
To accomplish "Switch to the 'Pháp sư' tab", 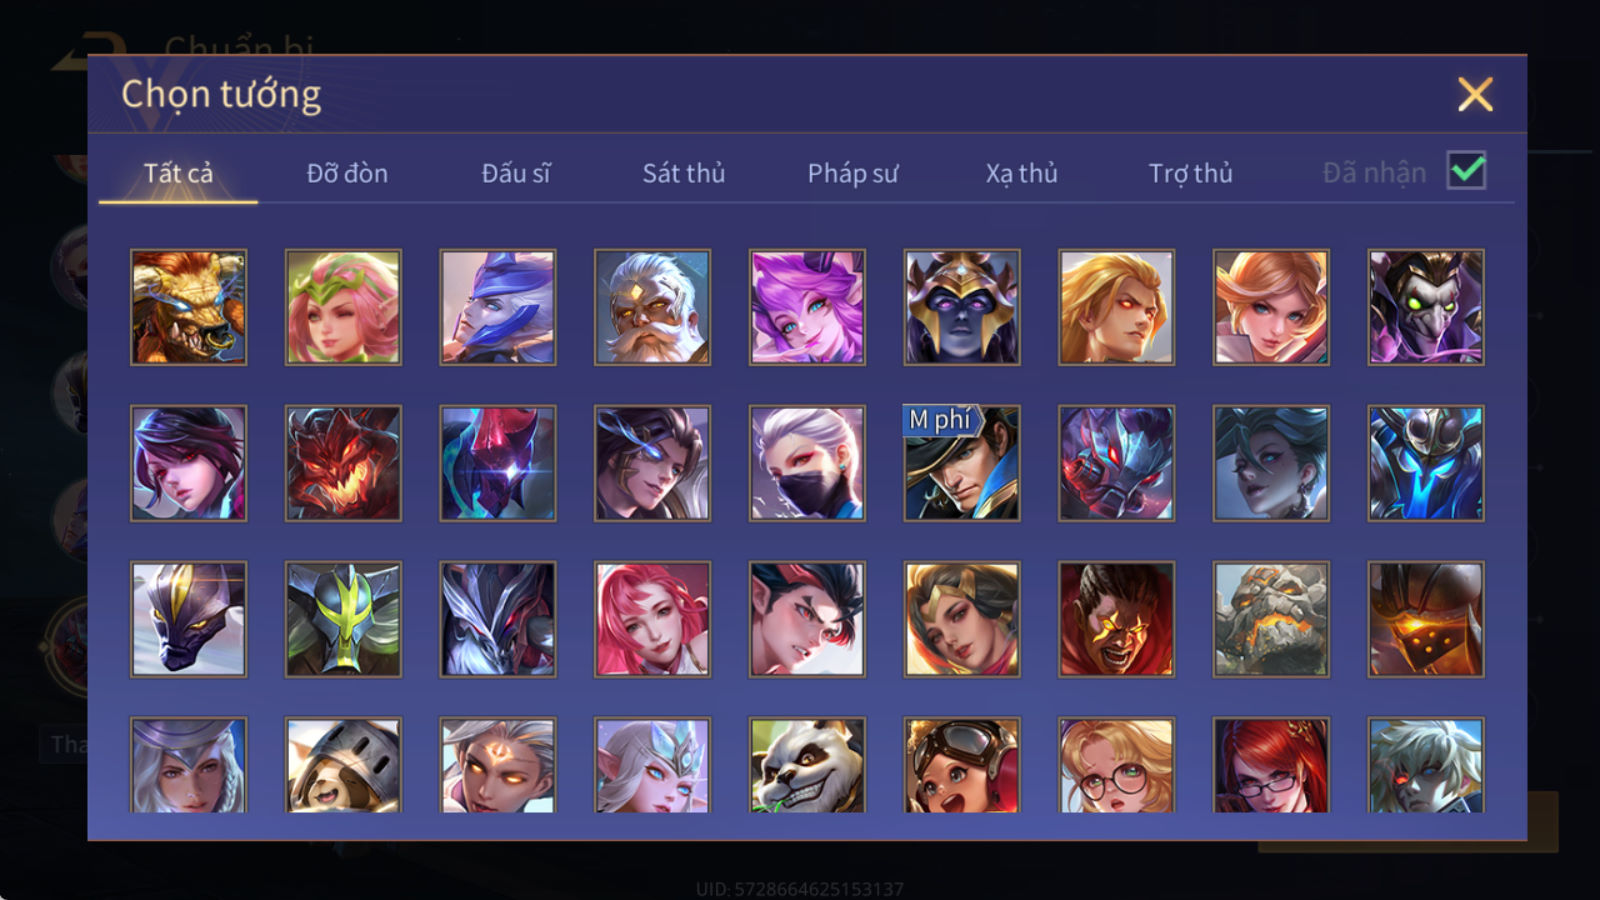I will 853,173.
